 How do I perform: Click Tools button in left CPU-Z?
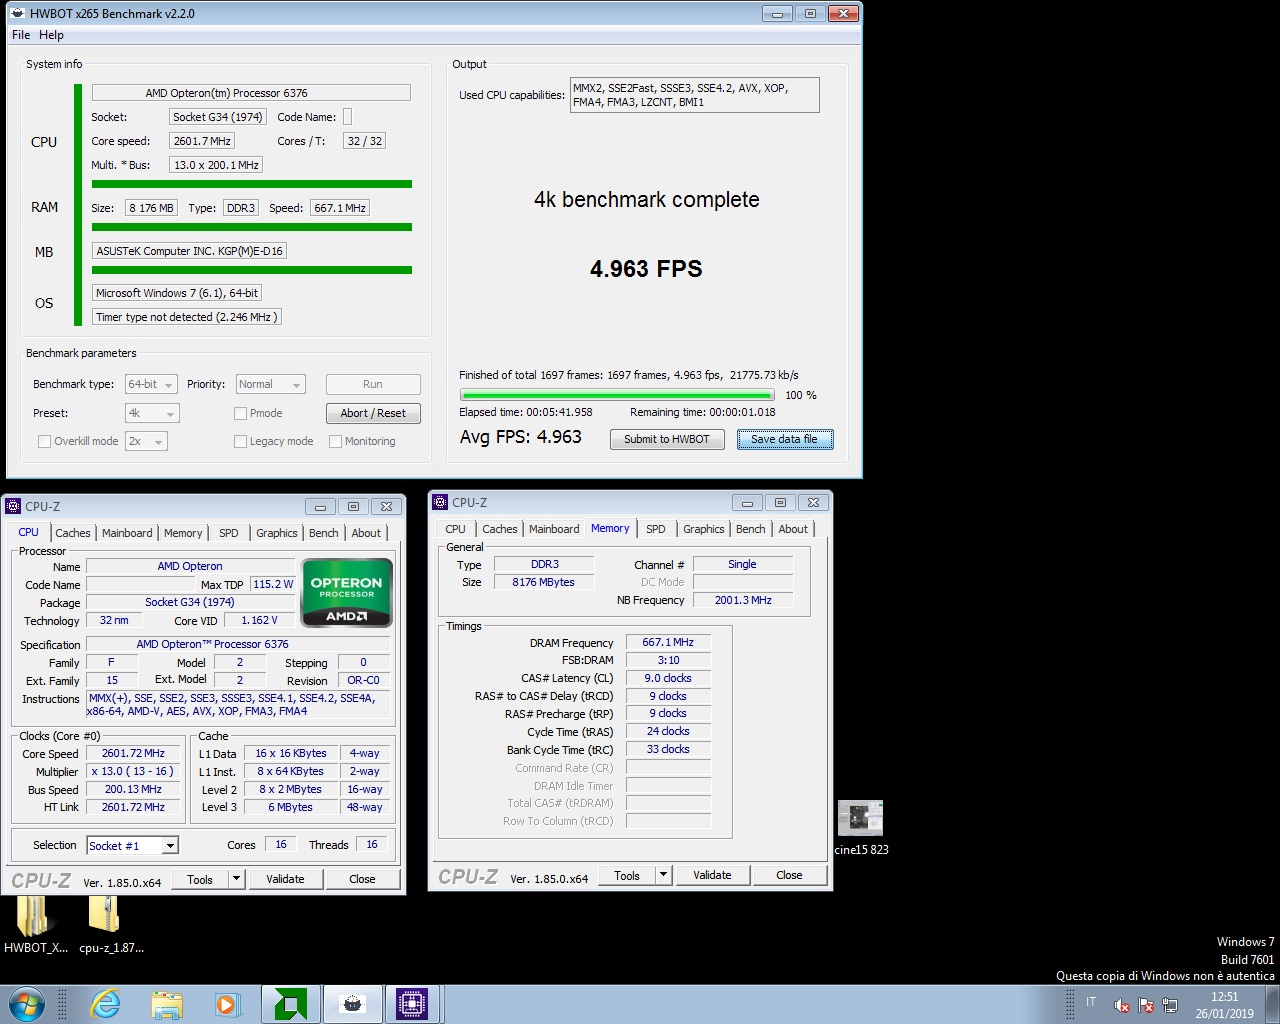(200, 880)
